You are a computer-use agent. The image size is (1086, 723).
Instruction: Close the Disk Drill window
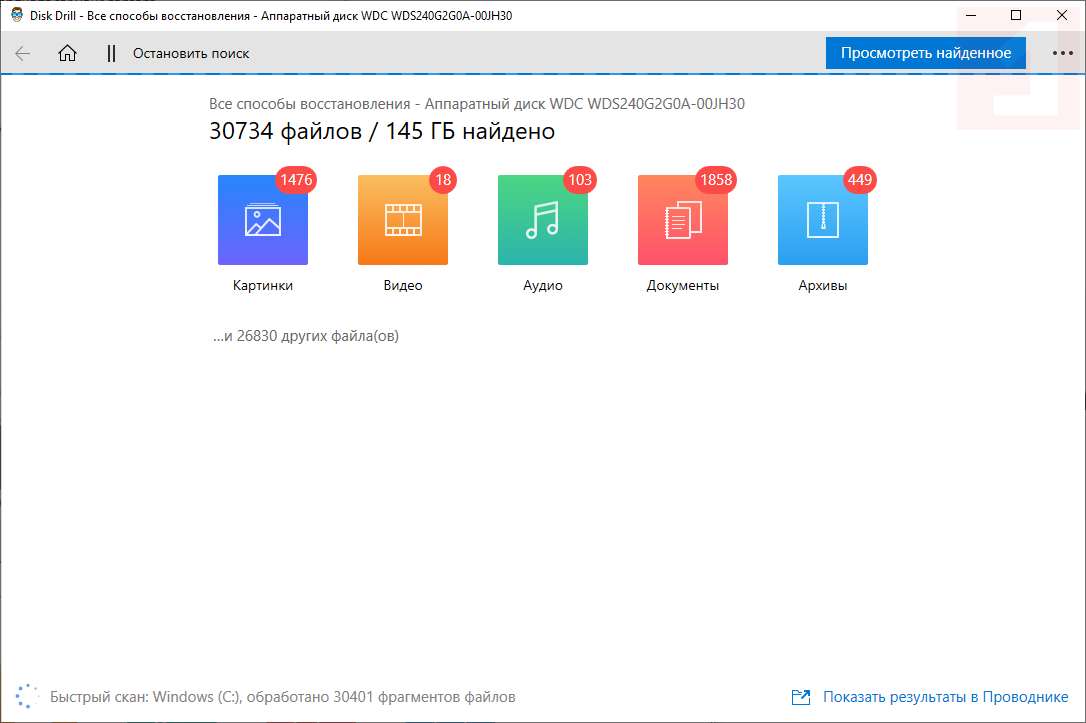pyautogui.click(x=1062, y=15)
